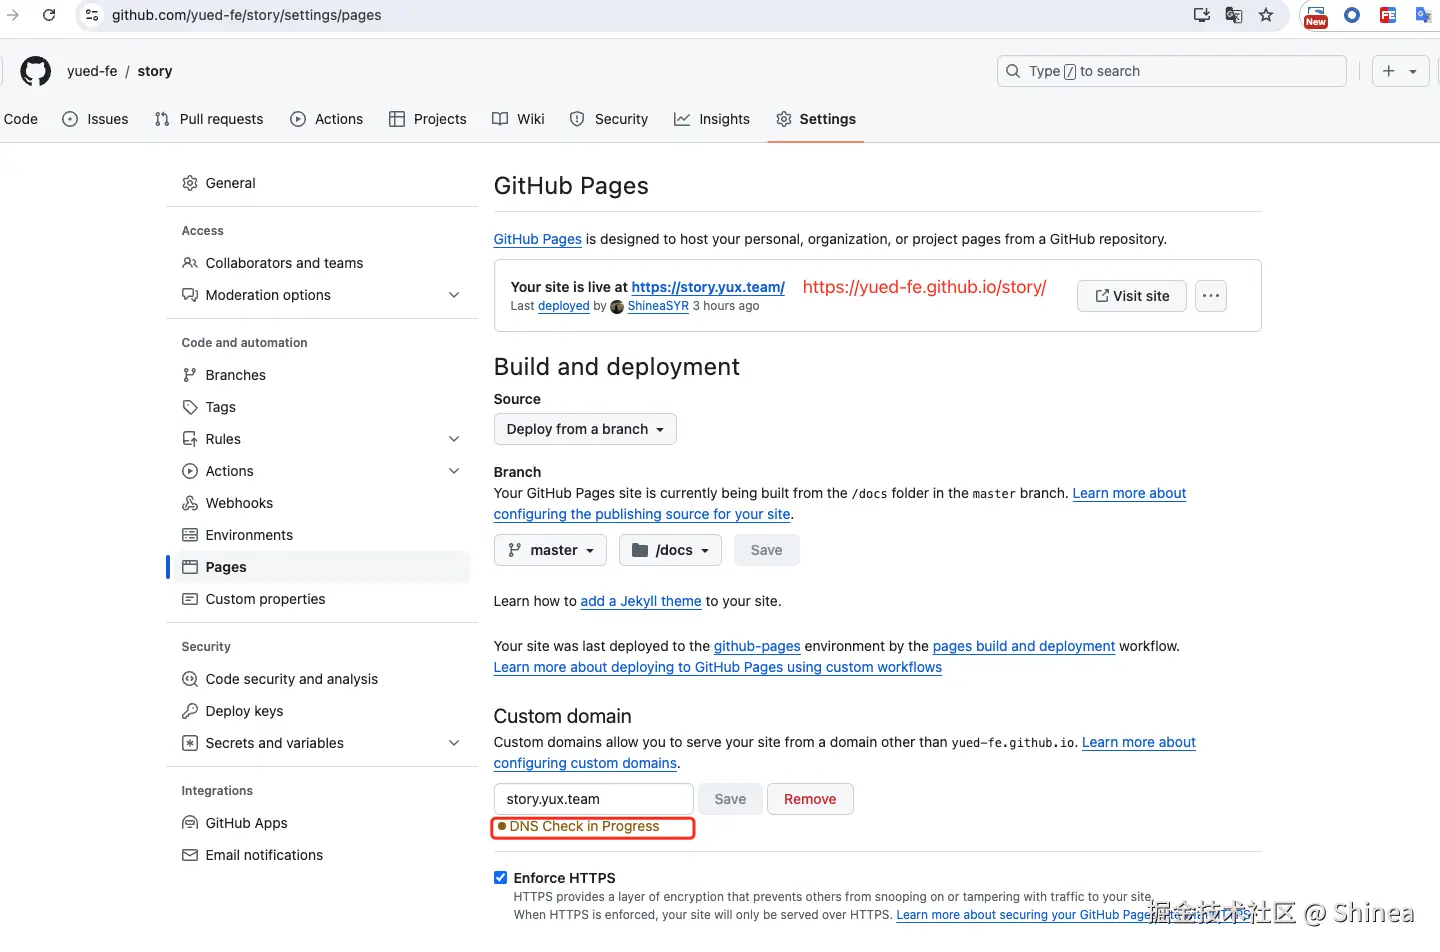Open the Security tab
This screenshot has height=952, width=1440.
[609, 119]
